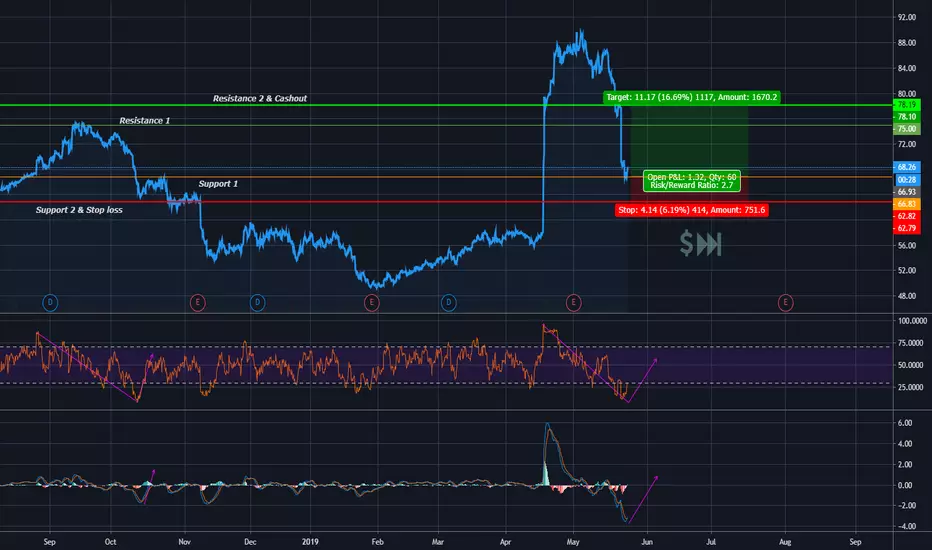Select the red Stop 4.14 (6.19%) label

pos(691,210)
